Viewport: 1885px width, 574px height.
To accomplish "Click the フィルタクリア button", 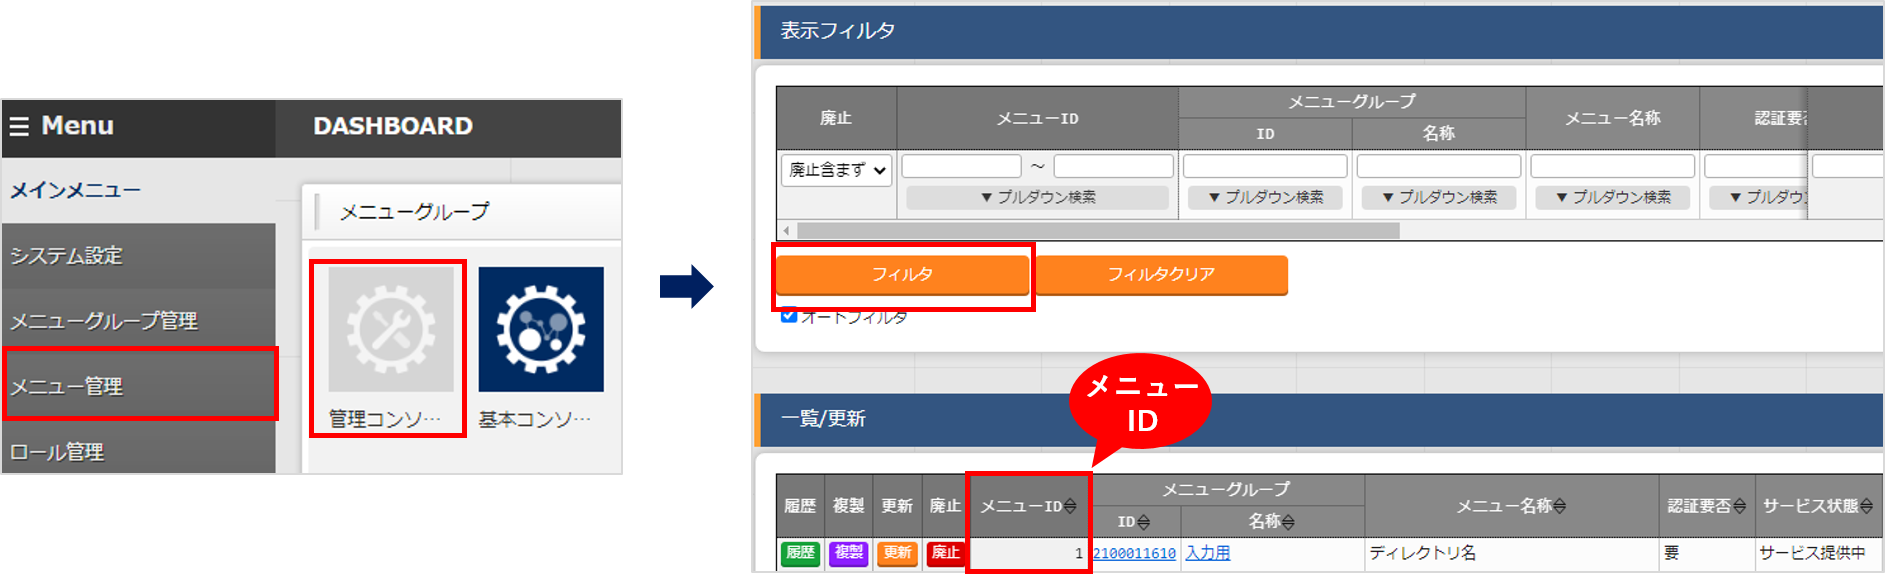I will (x=1161, y=274).
